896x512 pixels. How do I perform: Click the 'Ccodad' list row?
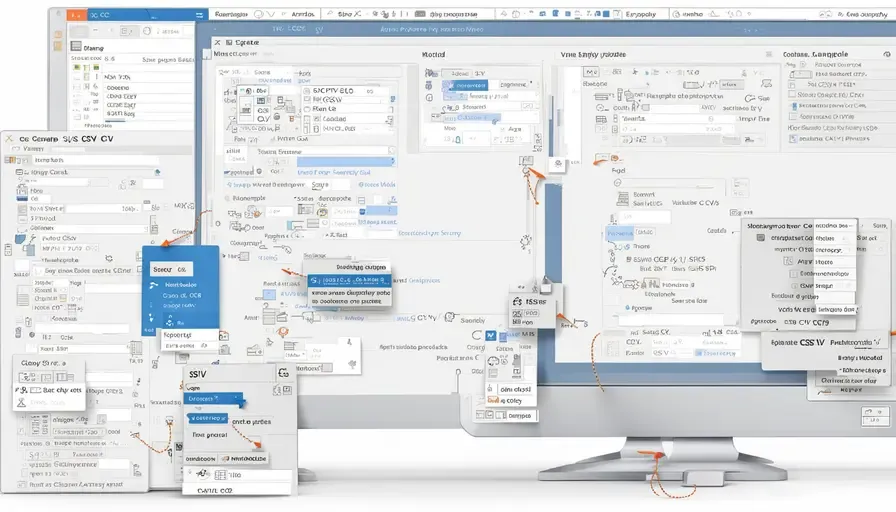coord(349,119)
